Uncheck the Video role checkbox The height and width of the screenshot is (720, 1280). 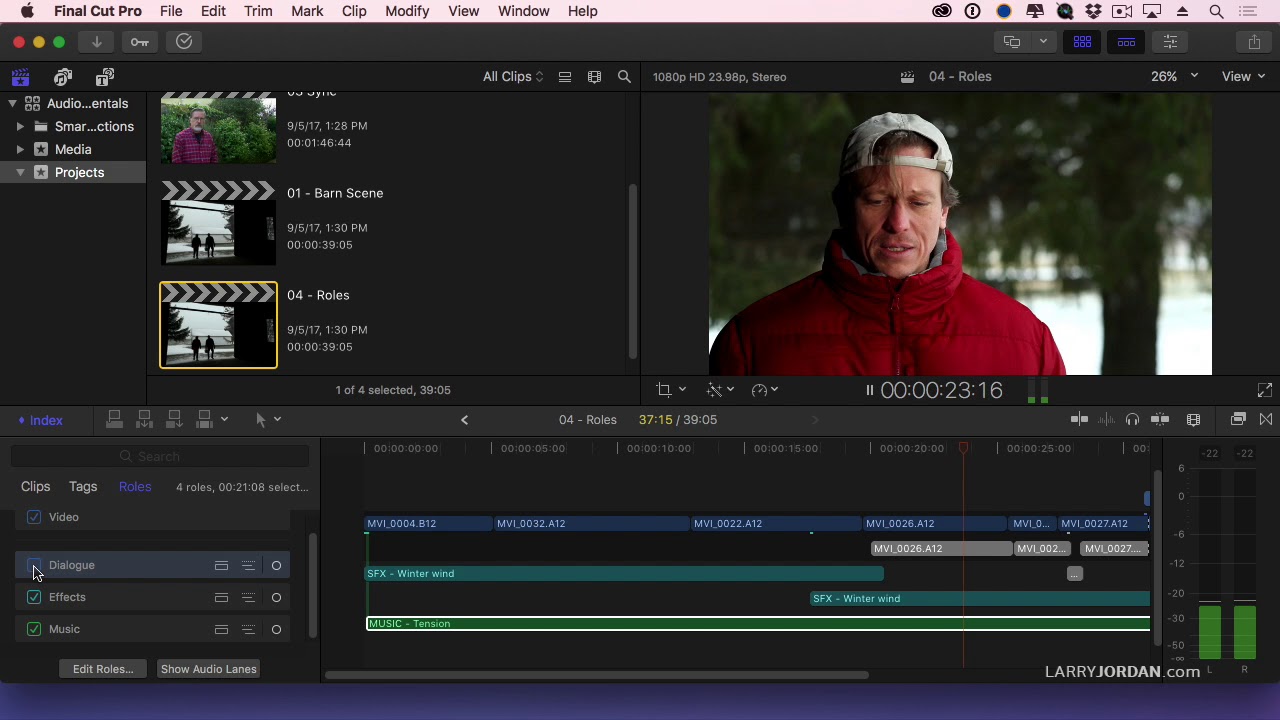point(34,517)
